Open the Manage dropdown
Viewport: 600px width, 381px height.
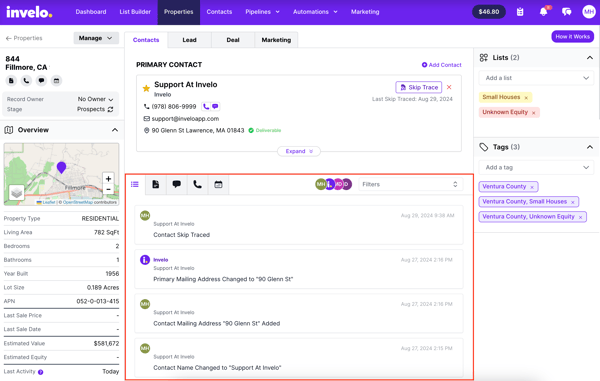(x=96, y=38)
